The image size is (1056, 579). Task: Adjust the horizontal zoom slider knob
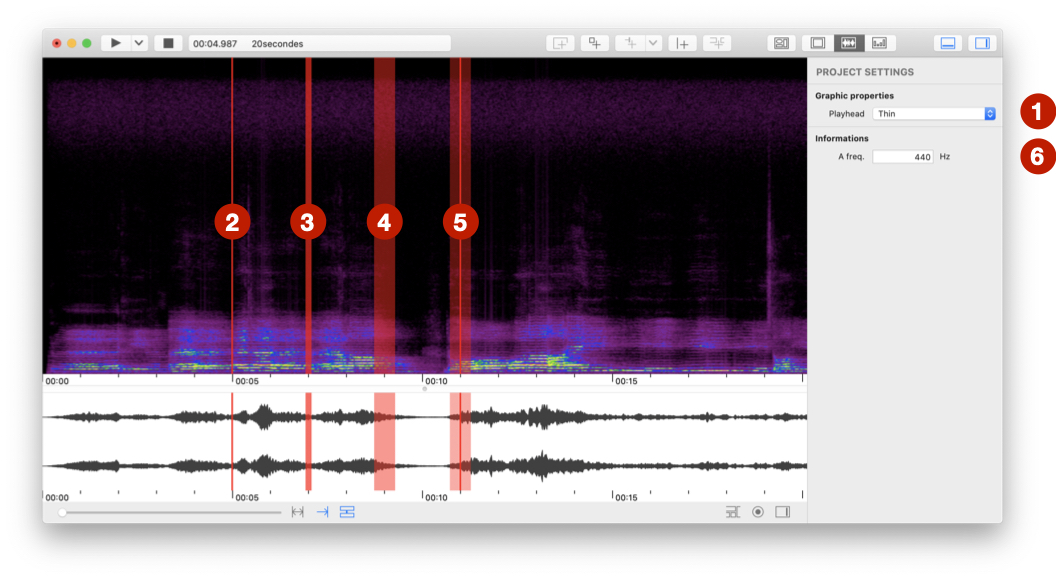pyautogui.click(x=62, y=513)
